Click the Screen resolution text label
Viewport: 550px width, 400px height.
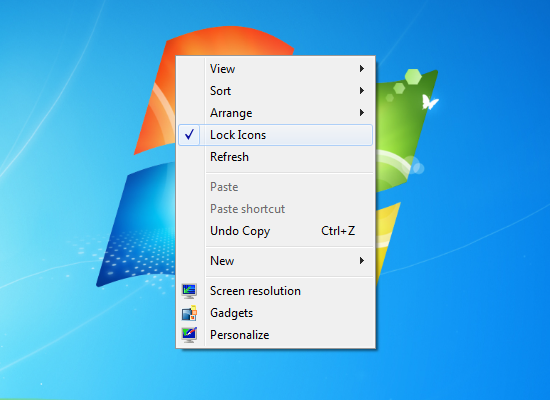coord(255,291)
